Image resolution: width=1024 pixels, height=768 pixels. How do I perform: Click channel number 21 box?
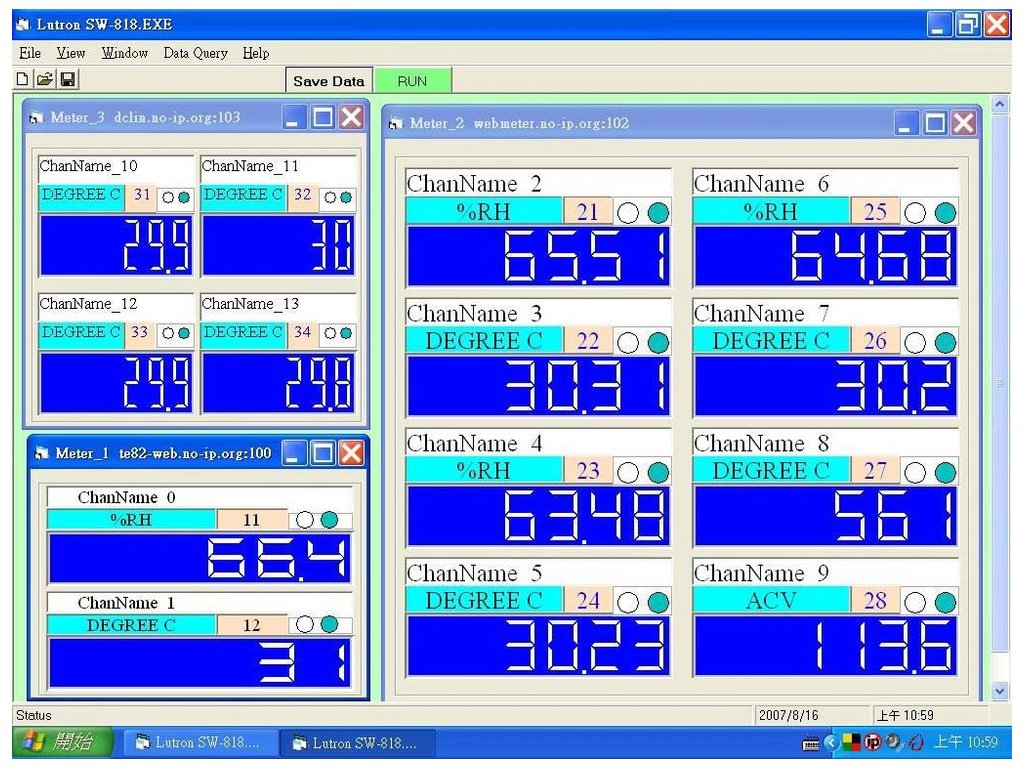click(587, 212)
